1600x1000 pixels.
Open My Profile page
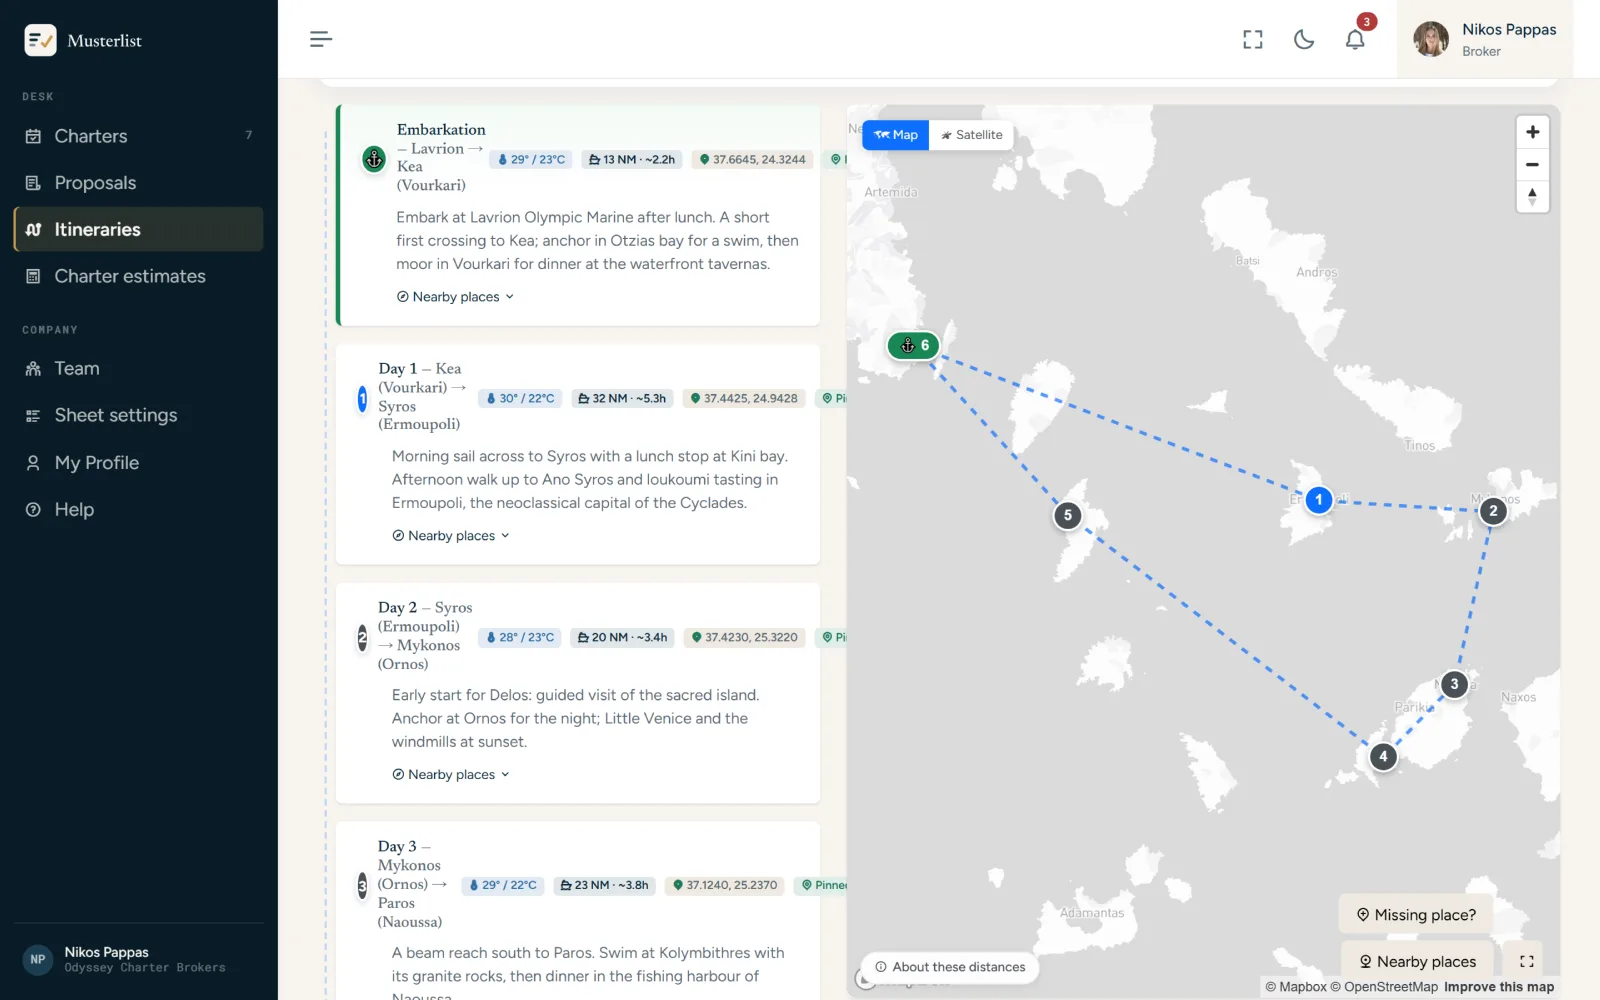pos(138,462)
